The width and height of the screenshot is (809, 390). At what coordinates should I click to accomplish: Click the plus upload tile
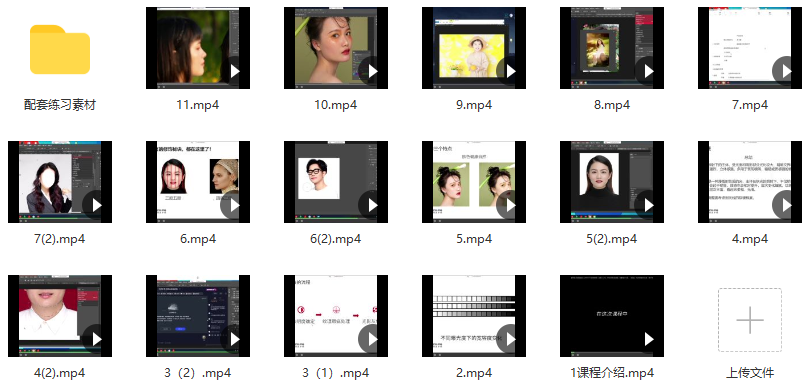(x=750, y=320)
